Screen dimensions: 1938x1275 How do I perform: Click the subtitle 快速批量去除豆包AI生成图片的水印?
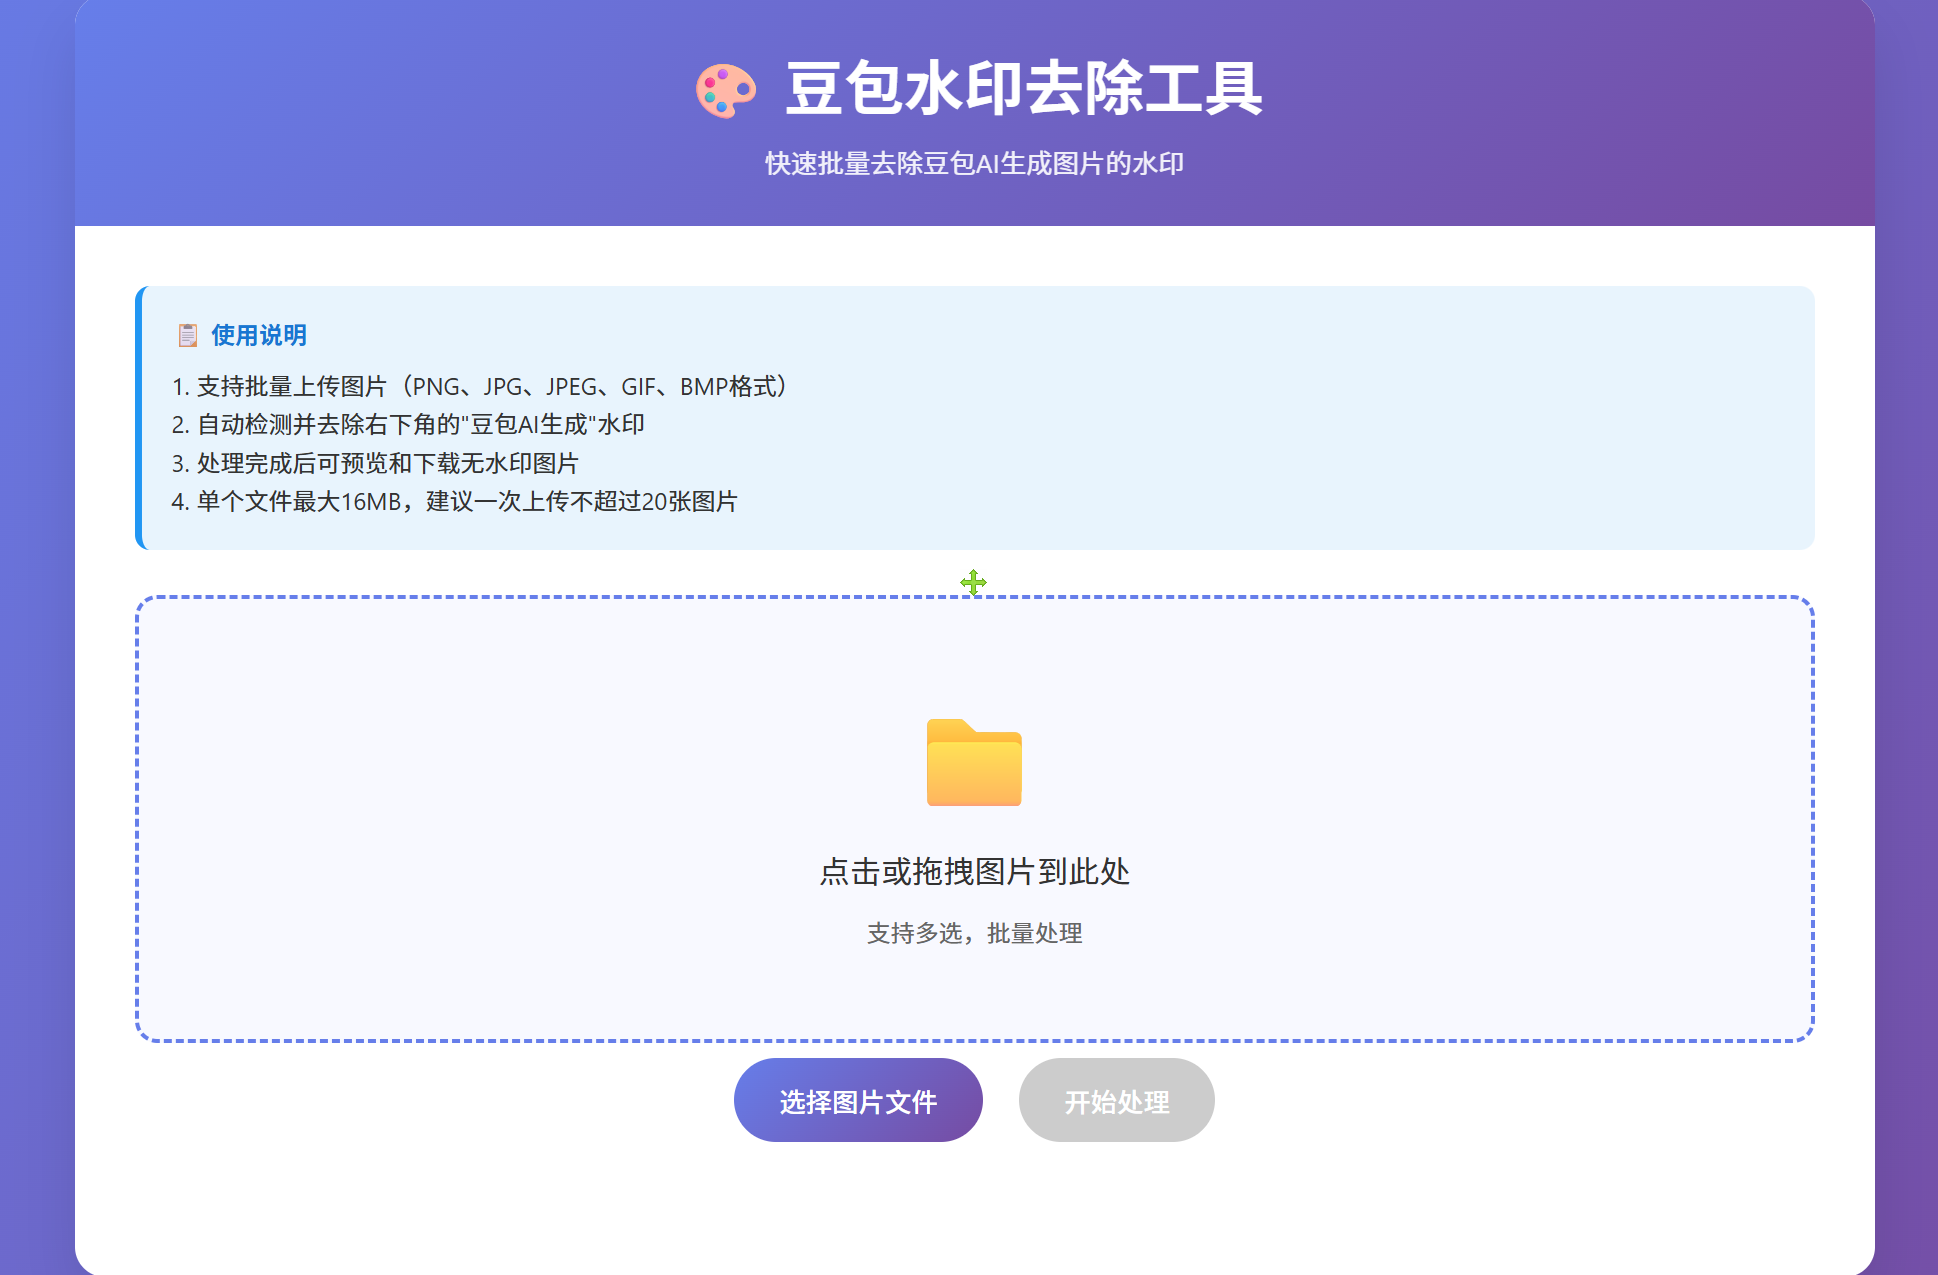click(x=975, y=163)
